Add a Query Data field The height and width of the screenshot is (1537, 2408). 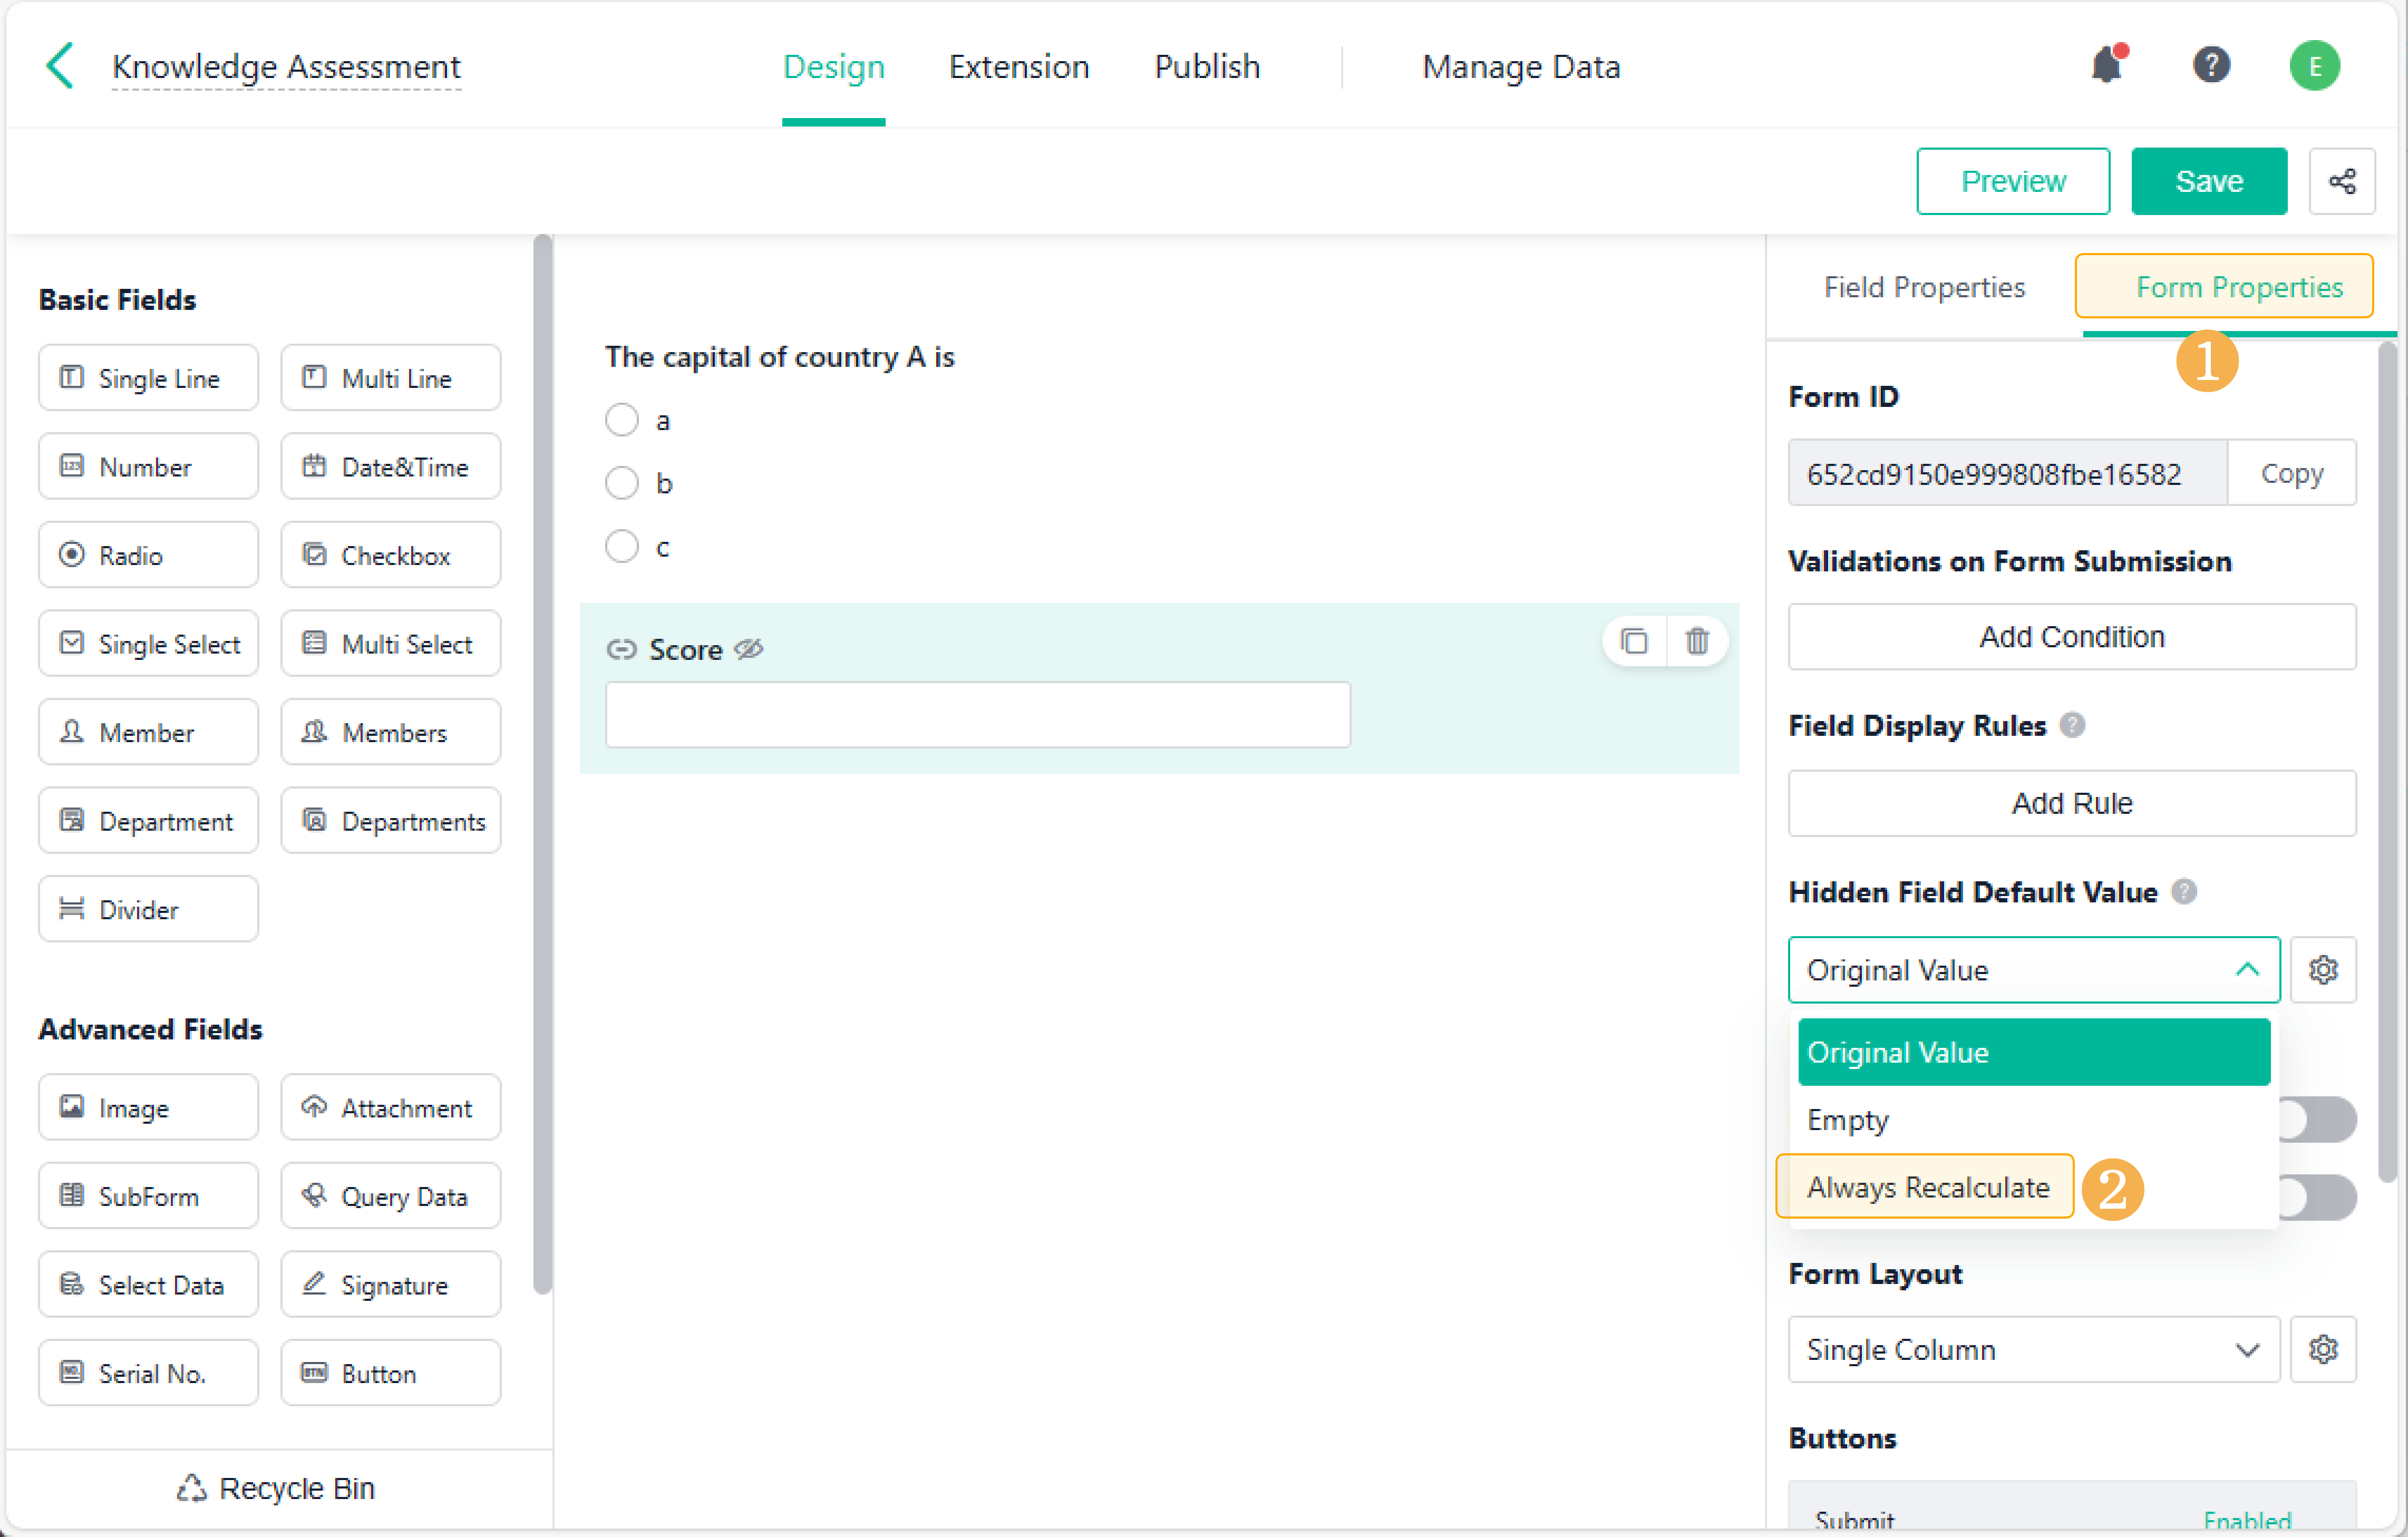point(391,1196)
